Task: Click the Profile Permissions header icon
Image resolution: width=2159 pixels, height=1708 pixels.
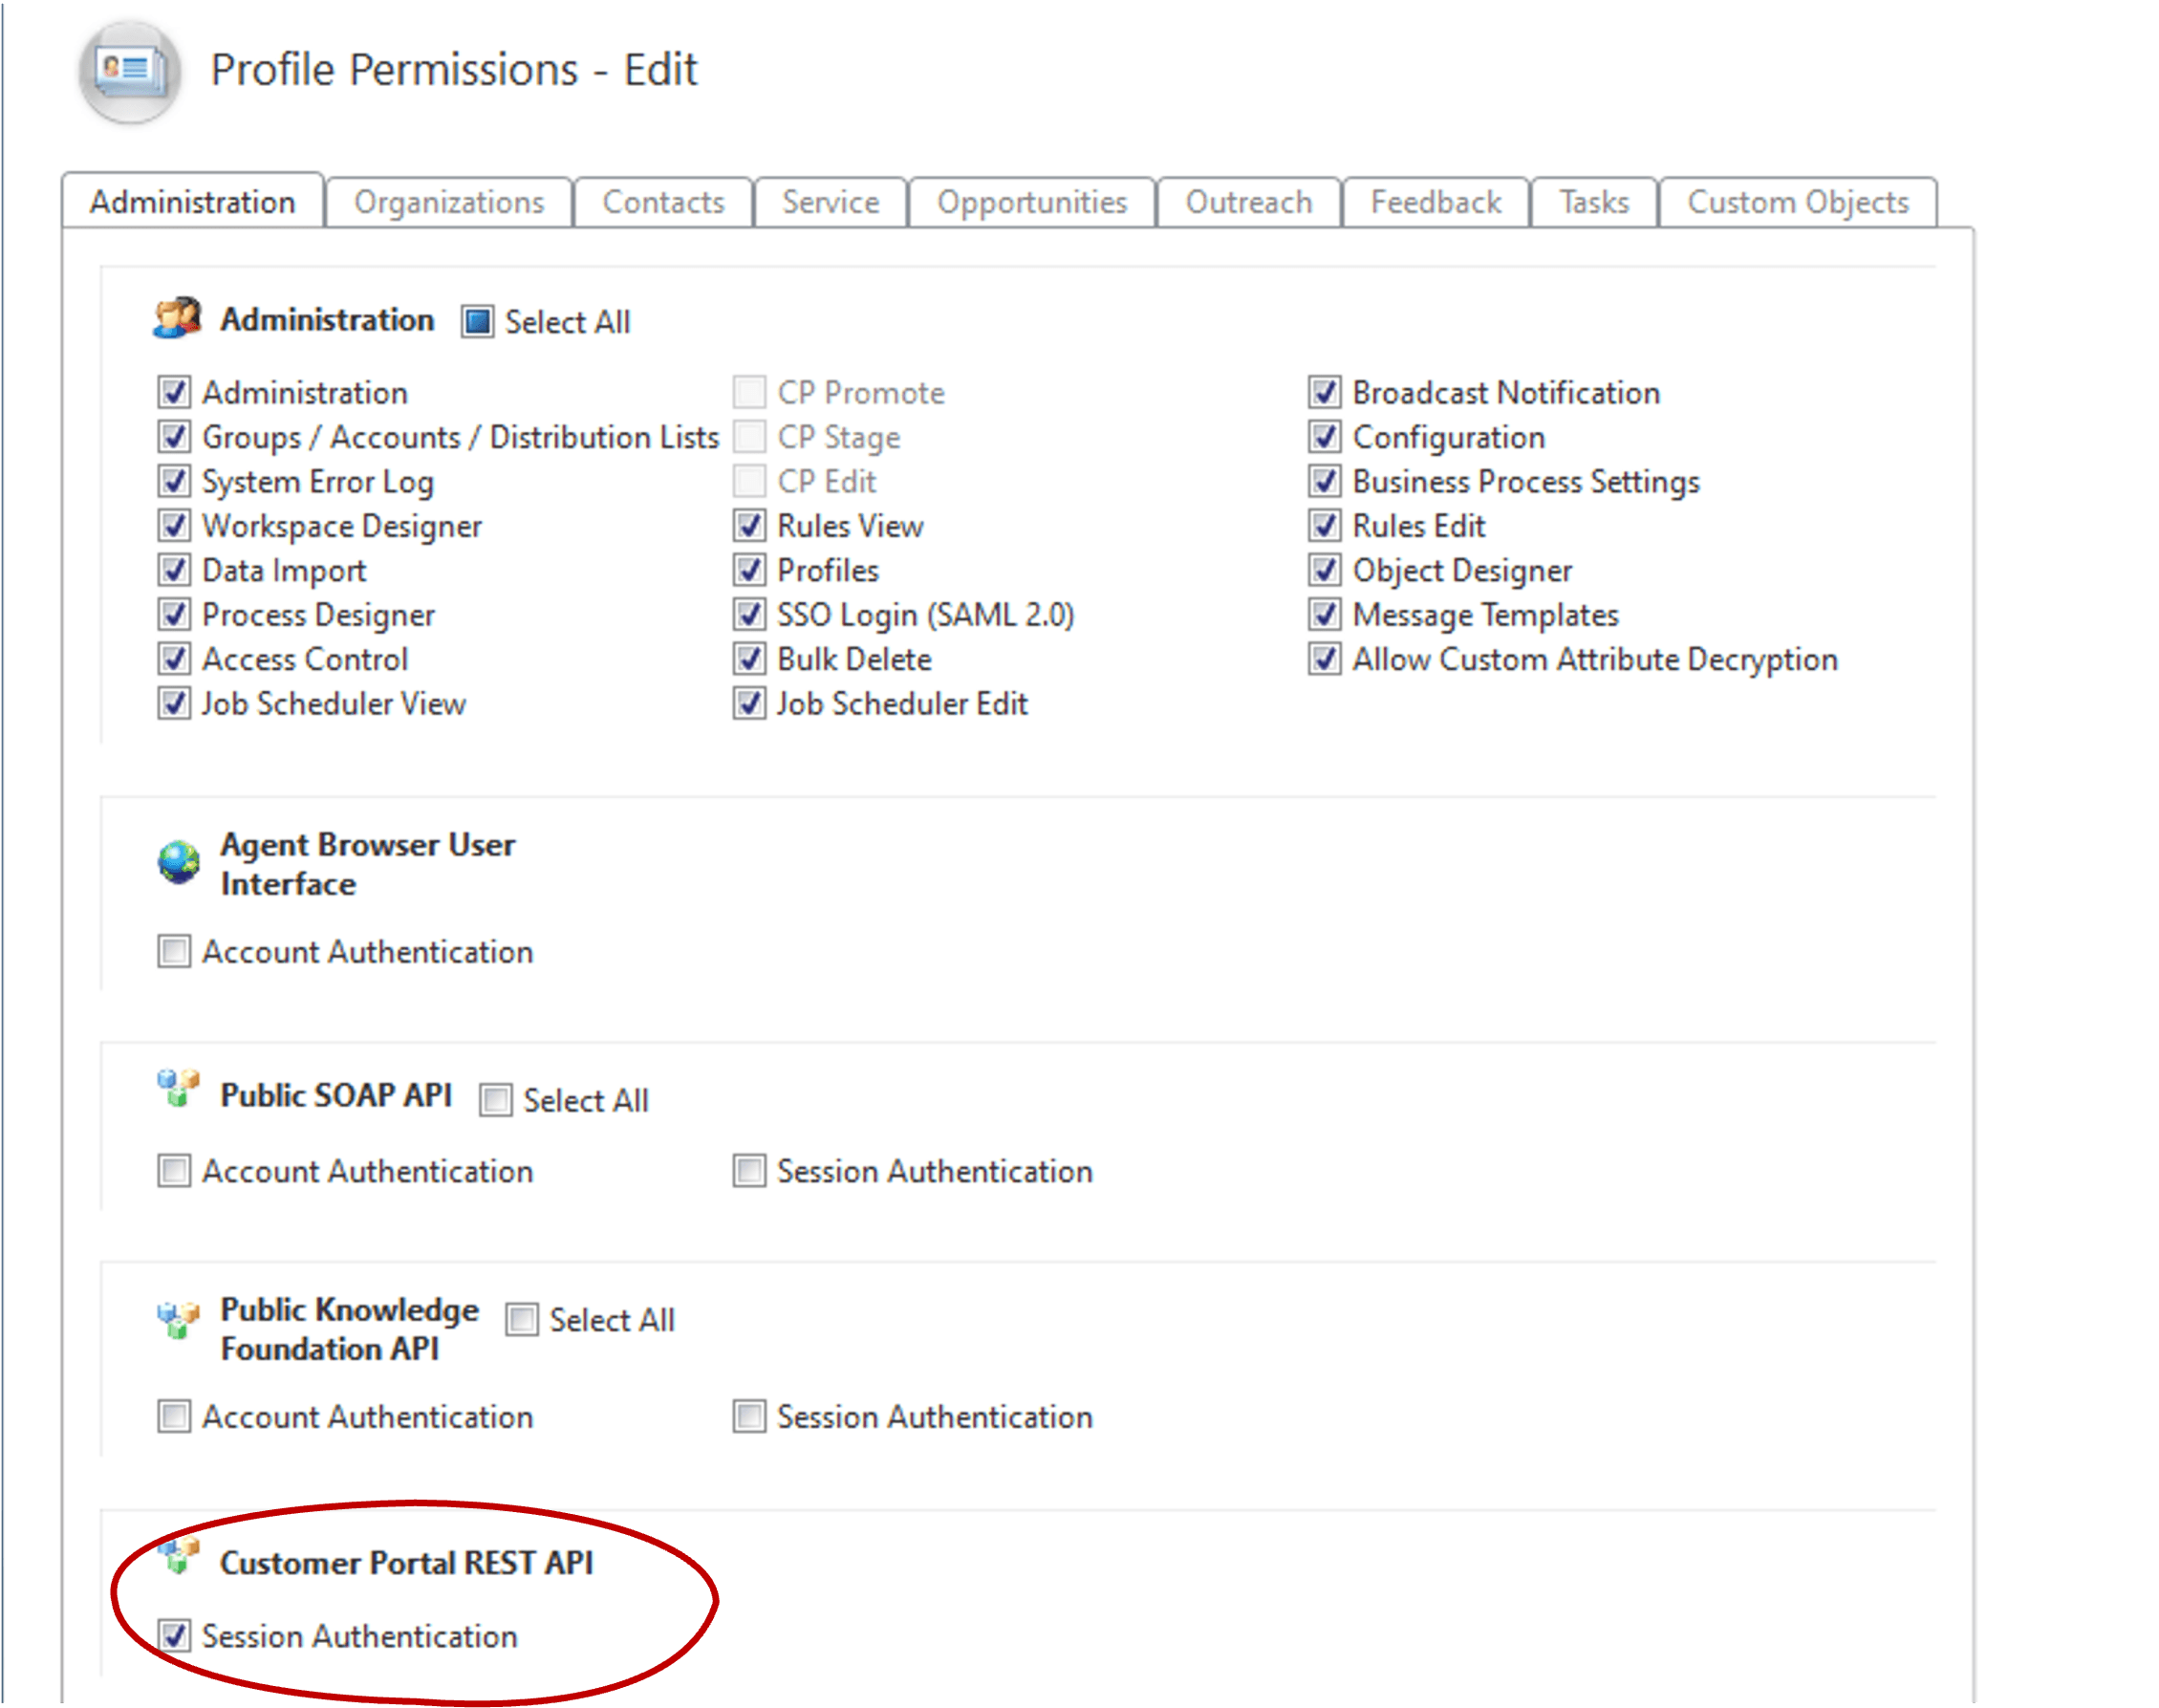Action: pos(130,72)
